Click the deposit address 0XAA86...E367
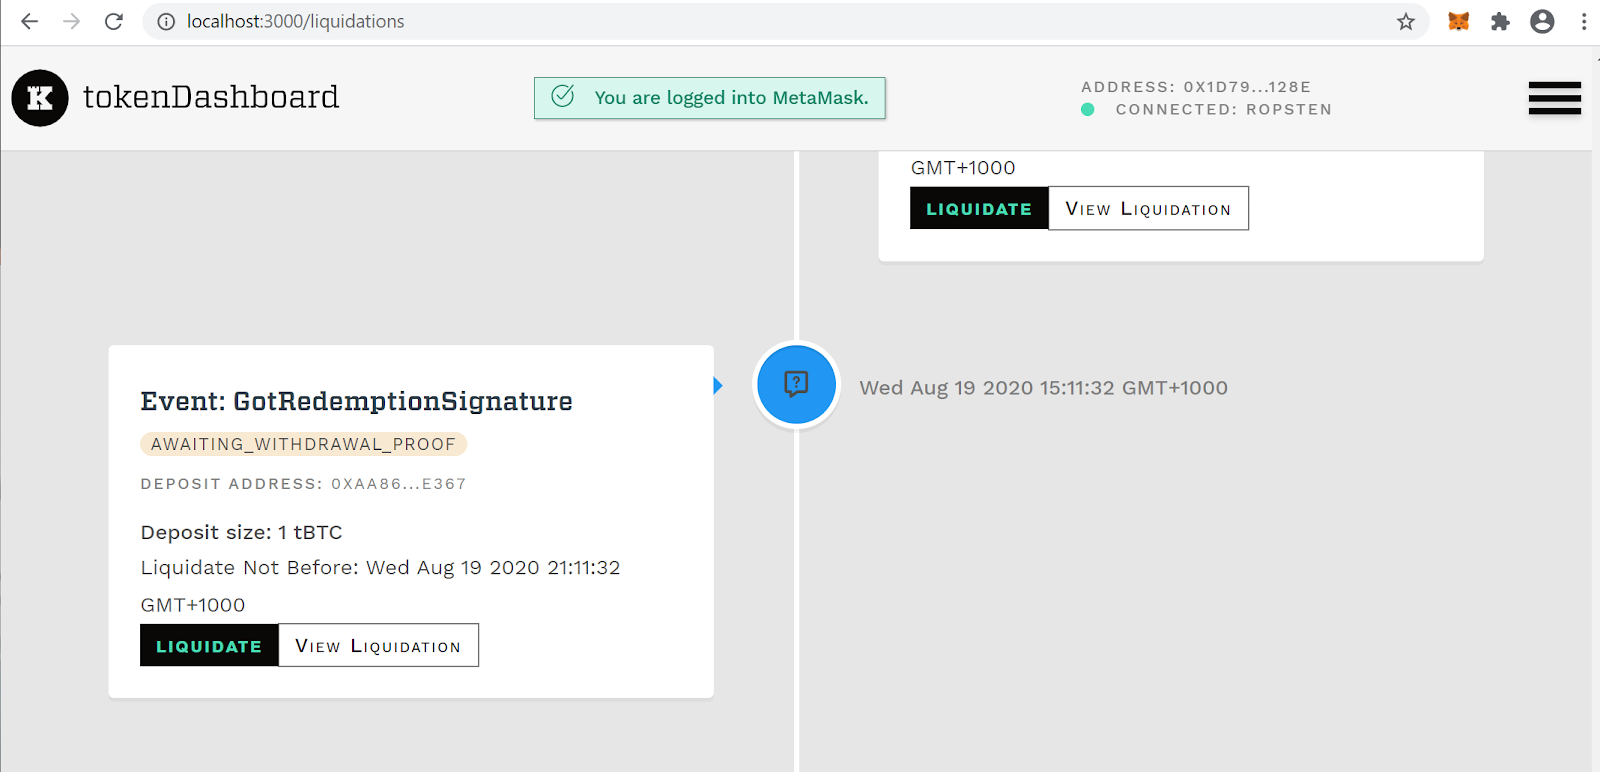1600x772 pixels. [399, 484]
